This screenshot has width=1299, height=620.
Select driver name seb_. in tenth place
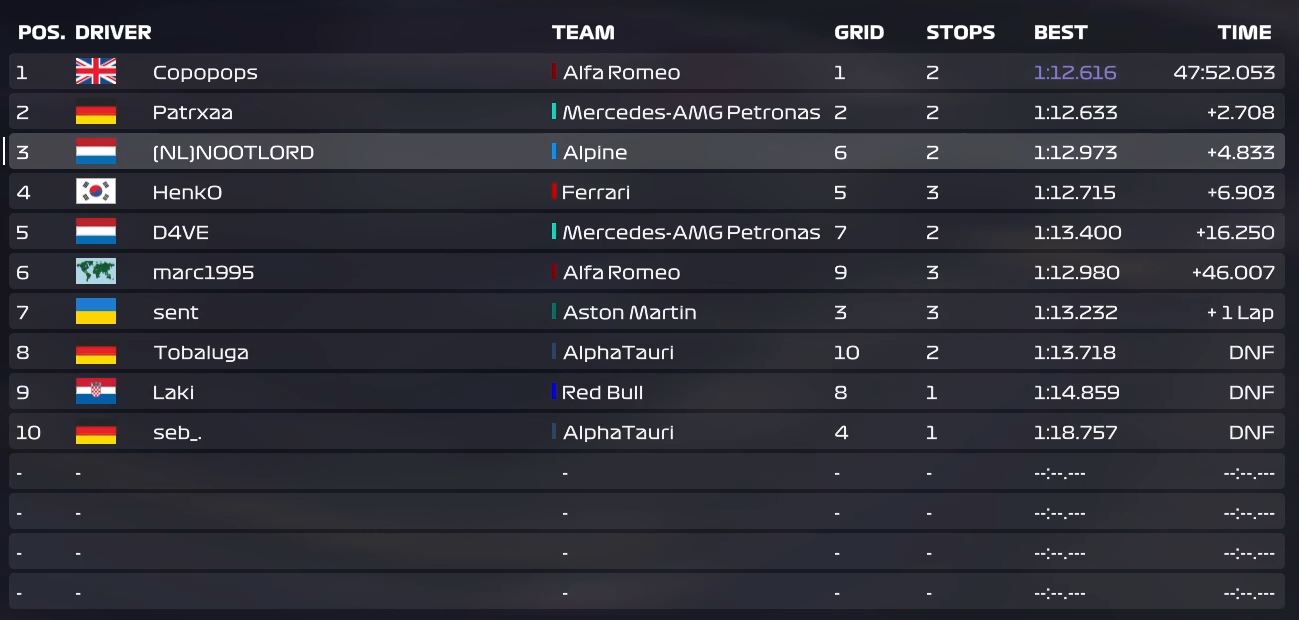178,433
